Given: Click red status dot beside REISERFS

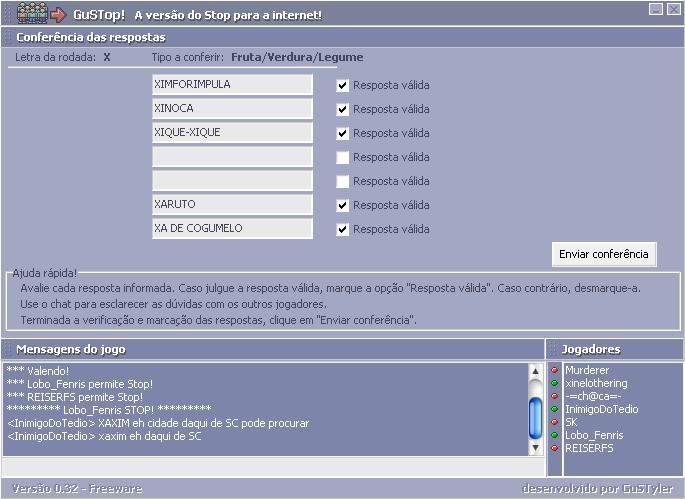Looking at the screenshot, I should (x=554, y=448).
